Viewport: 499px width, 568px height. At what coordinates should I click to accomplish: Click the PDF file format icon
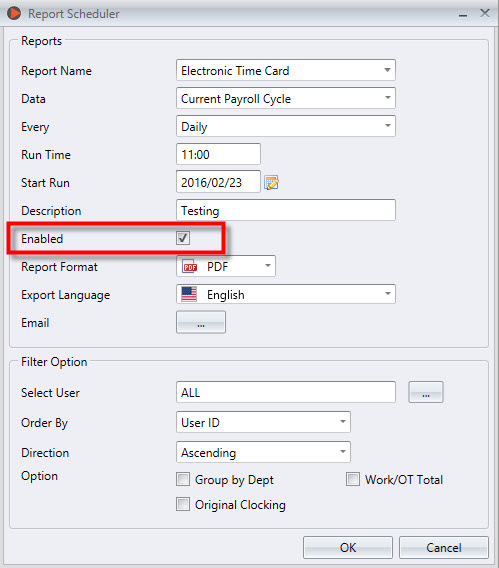189,266
